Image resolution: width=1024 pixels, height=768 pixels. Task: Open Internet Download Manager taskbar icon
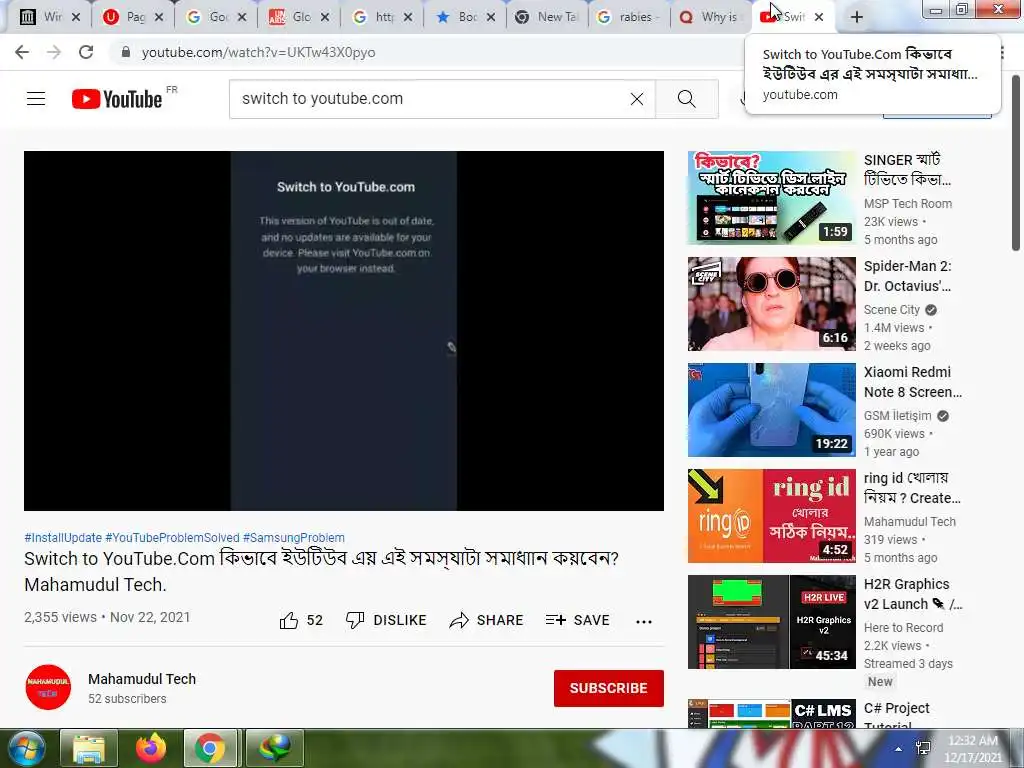point(275,748)
